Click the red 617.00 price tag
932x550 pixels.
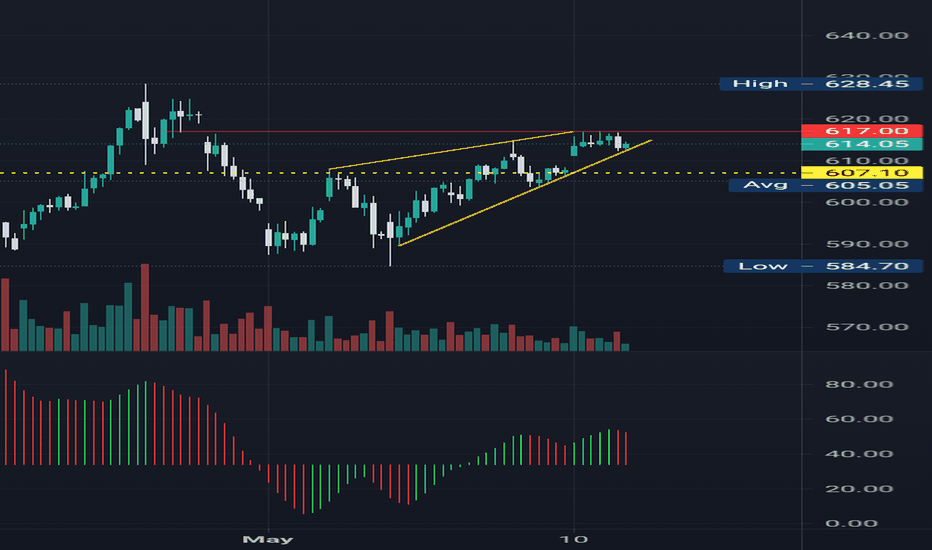862,131
